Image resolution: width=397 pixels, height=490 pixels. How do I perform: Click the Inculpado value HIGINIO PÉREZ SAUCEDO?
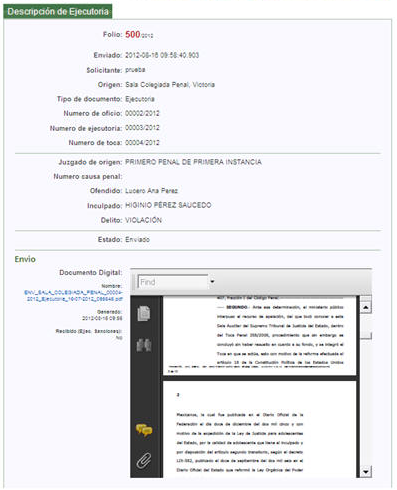168,205
